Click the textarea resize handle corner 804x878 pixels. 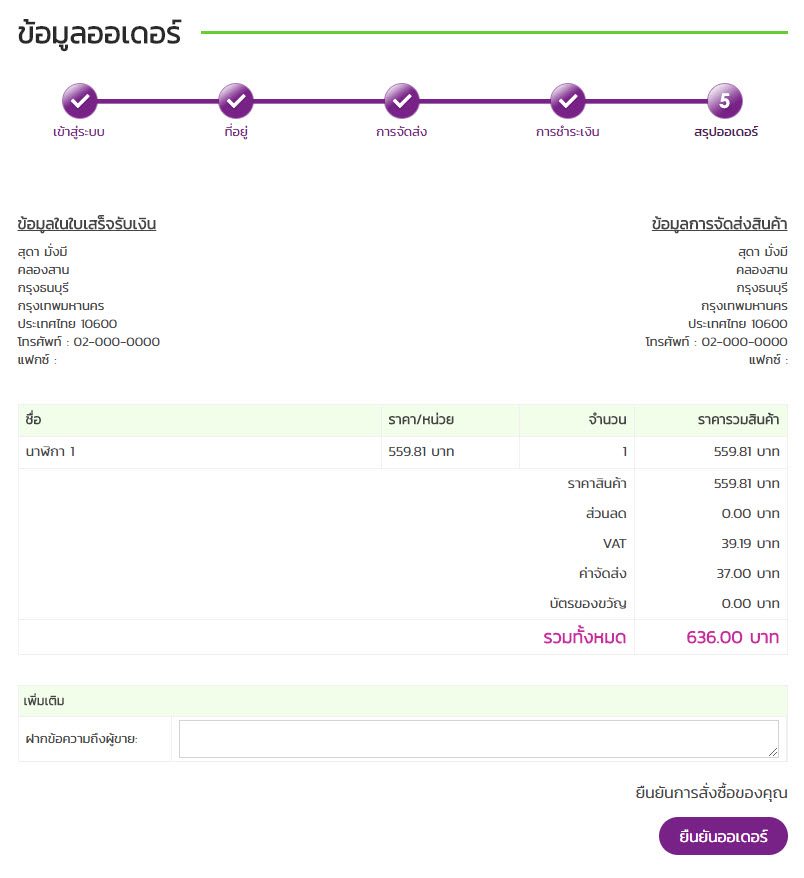[773, 752]
